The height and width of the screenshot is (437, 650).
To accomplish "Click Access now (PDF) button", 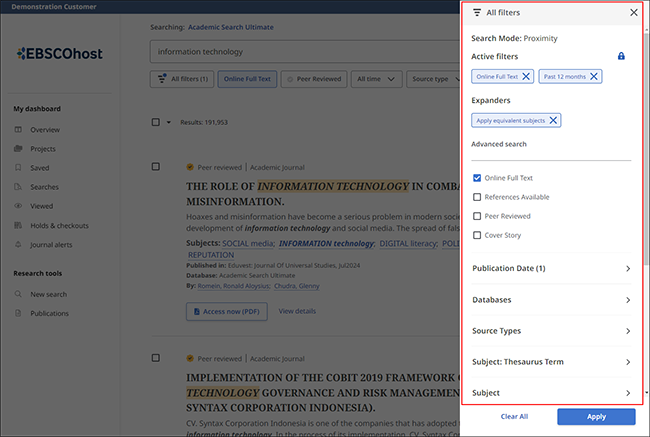I will pos(226,311).
